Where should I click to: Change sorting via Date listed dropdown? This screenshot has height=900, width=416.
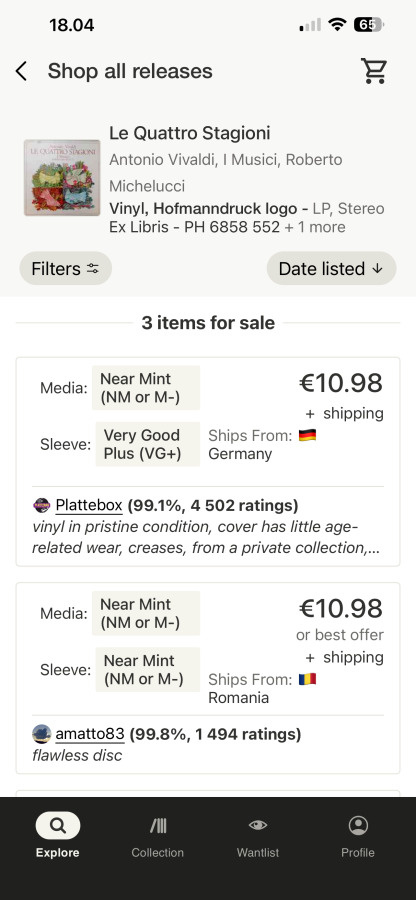pyautogui.click(x=331, y=268)
